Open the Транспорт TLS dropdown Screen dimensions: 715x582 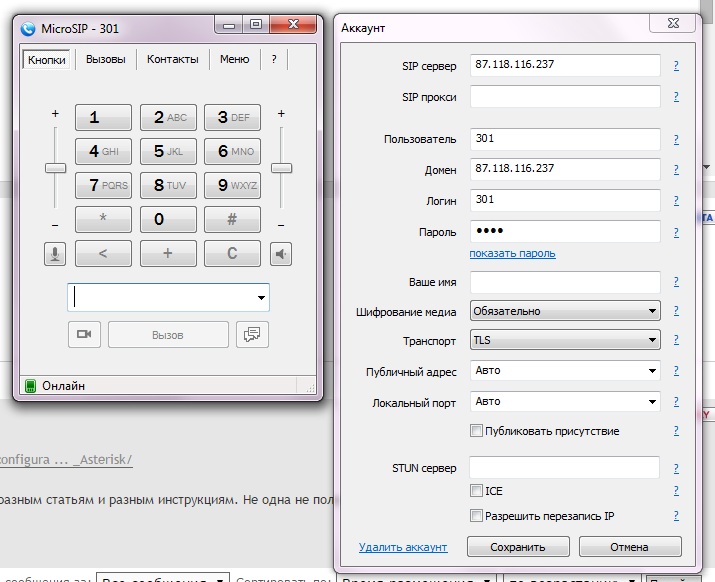point(565,340)
